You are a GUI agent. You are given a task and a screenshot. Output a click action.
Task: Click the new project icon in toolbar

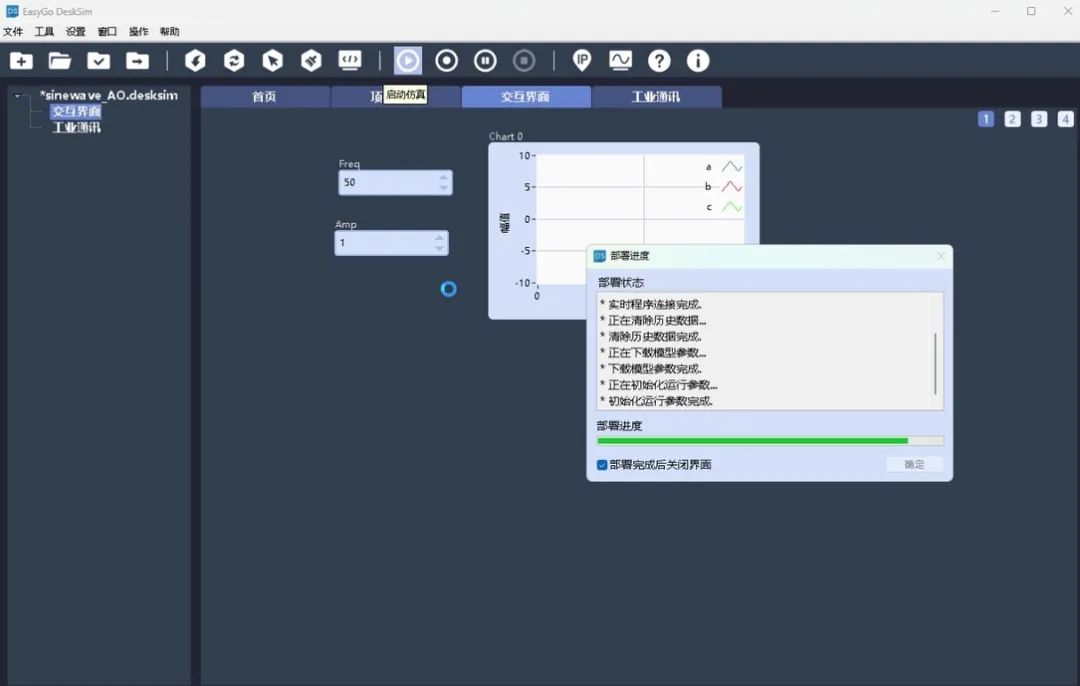tap(21, 61)
